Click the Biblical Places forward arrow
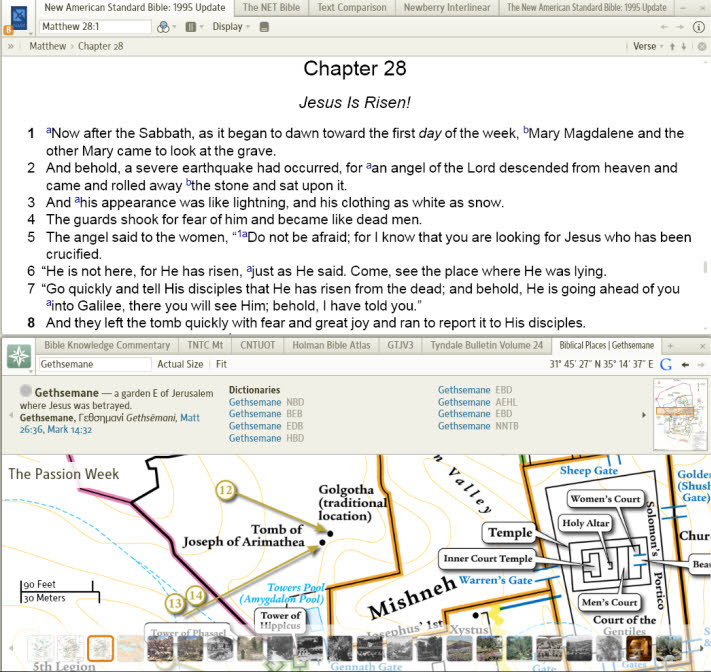 (x=701, y=365)
